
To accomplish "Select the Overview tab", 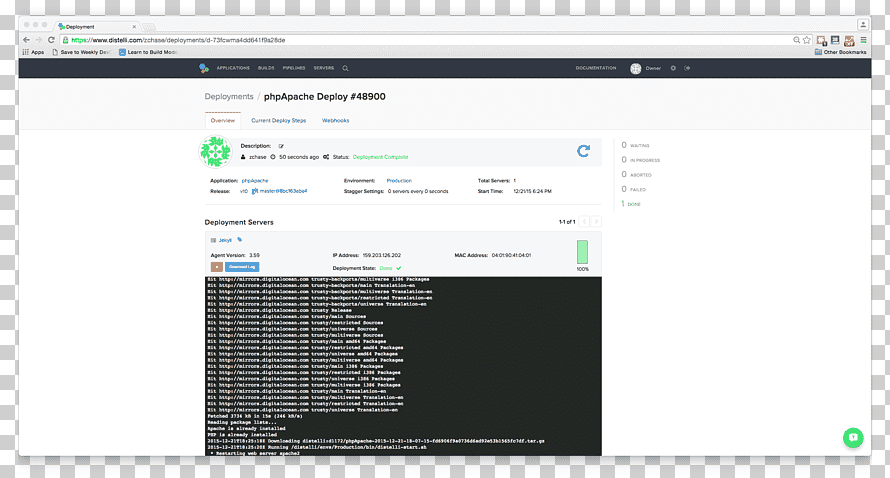I will coord(222,120).
